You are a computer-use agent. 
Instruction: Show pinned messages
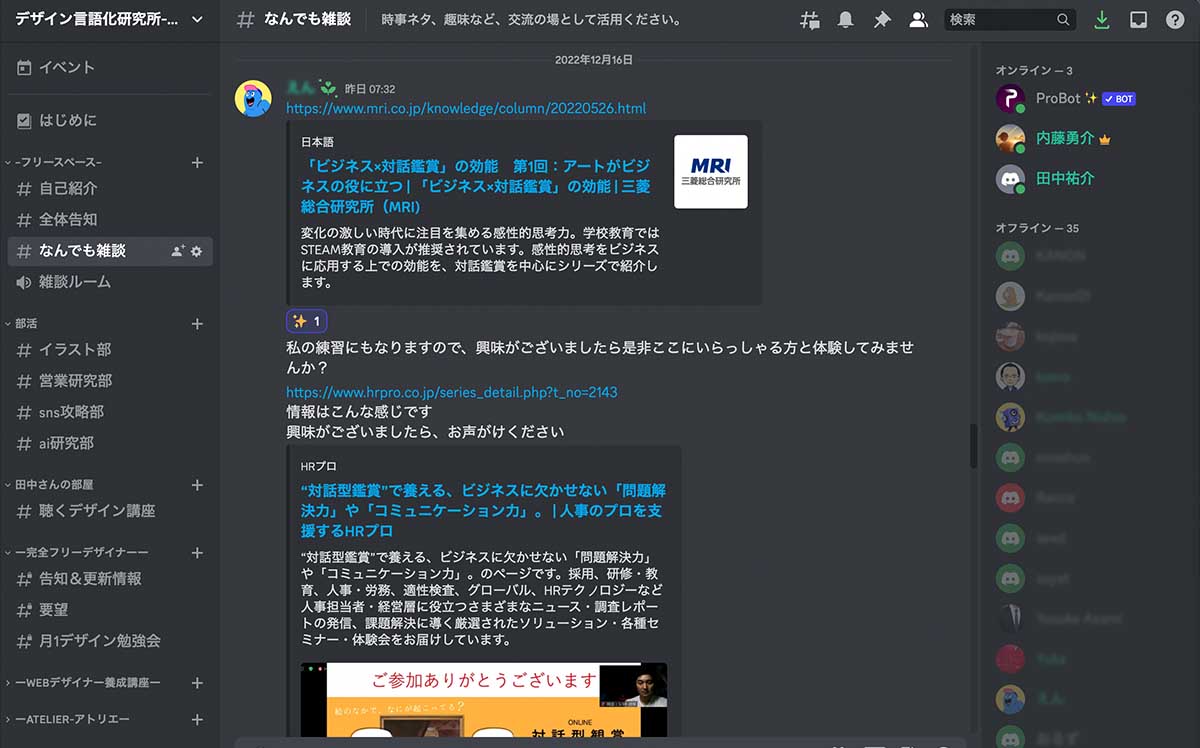point(882,20)
